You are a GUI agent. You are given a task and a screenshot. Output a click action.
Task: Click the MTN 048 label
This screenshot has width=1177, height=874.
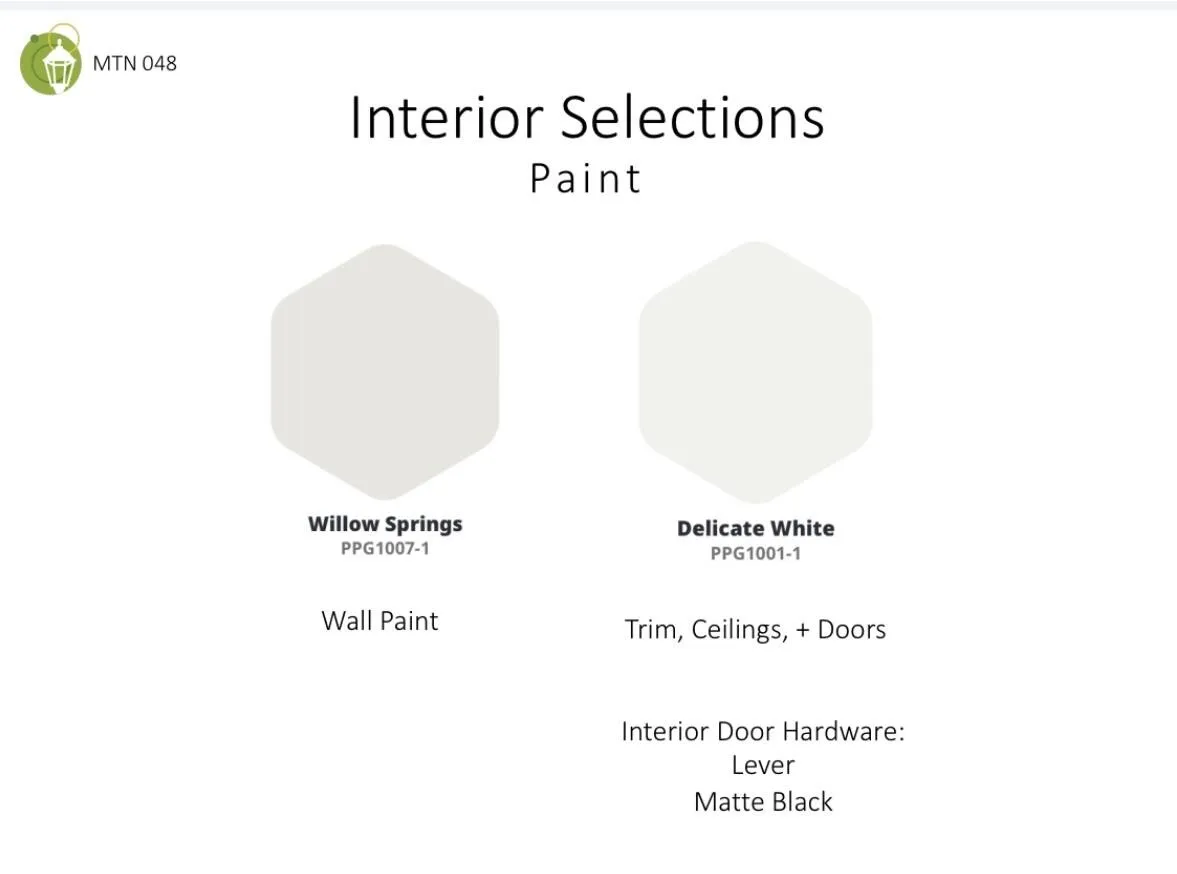(135, 63)
